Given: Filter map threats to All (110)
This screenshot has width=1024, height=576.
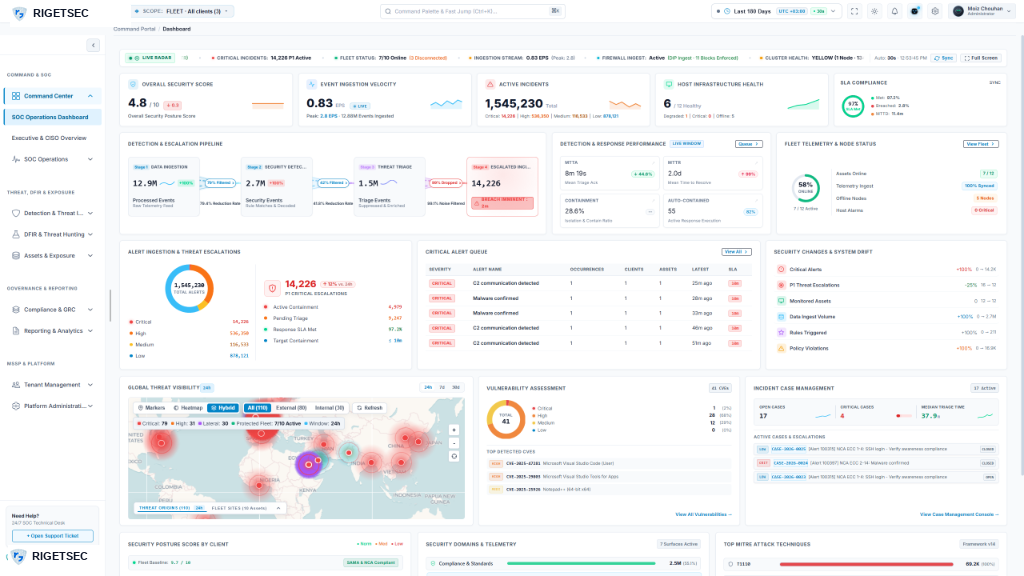Looking at the screenshot, I should pos(257,408).
